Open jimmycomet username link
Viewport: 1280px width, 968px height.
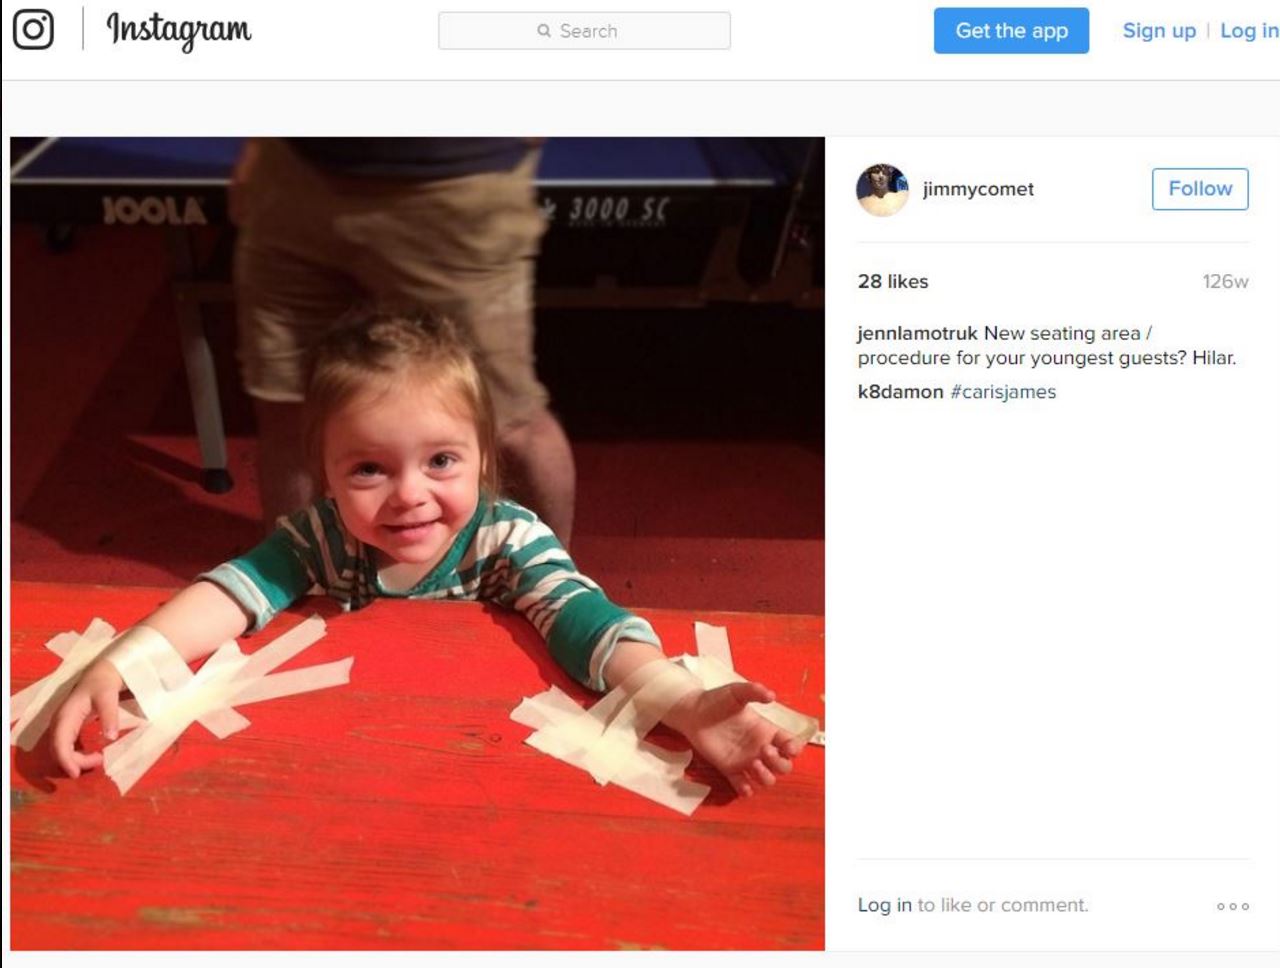click(978, 189)
